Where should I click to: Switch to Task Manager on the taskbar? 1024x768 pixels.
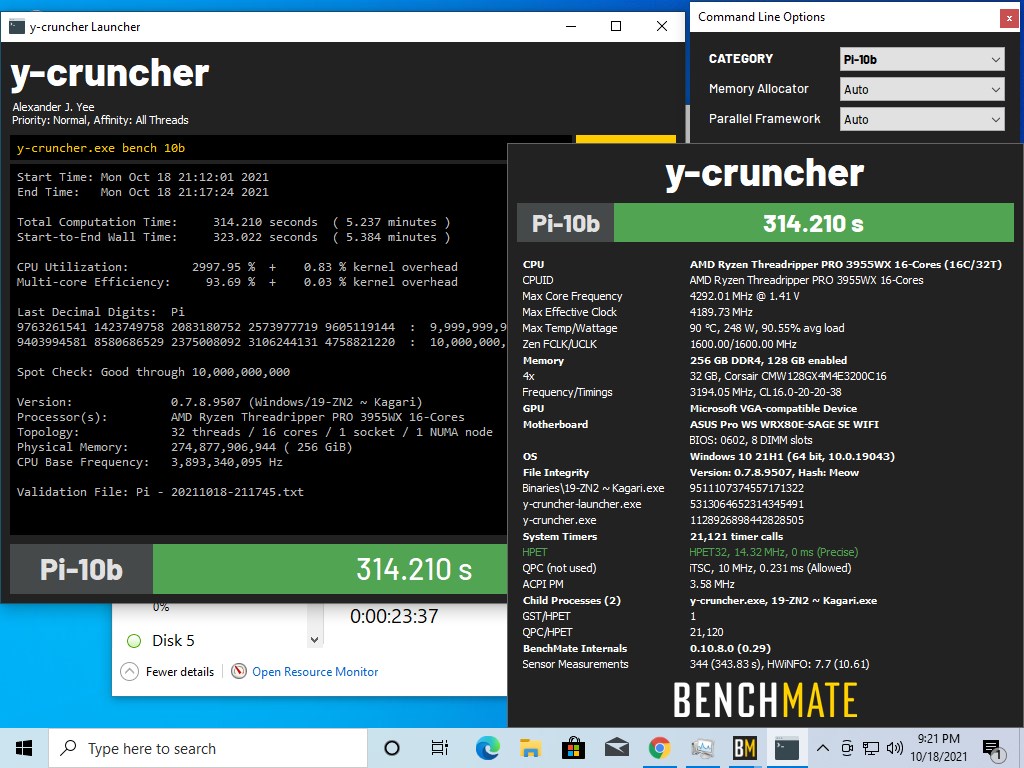703,748
